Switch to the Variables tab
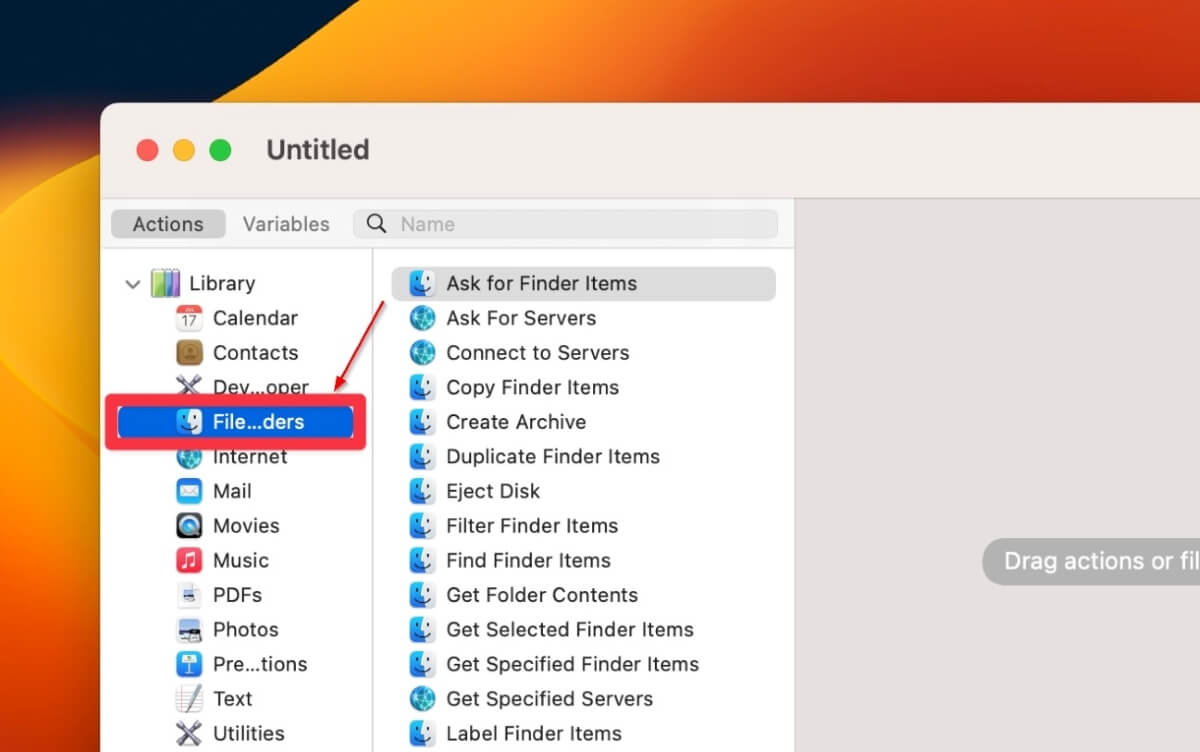The image size is (1200, 752). 286,224
